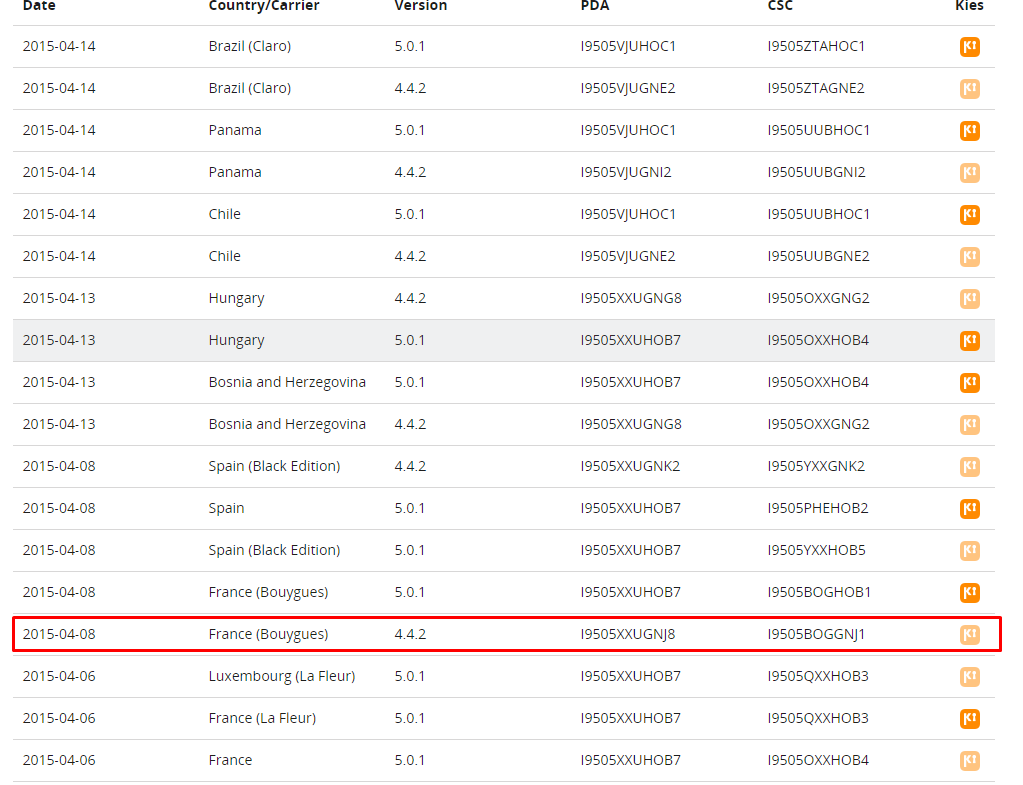Image resolution: width=1023 pixels, height=785 pixels.
Task: Click 'Chile' cell in the 4.4.2 row
Action: [224, 256]
